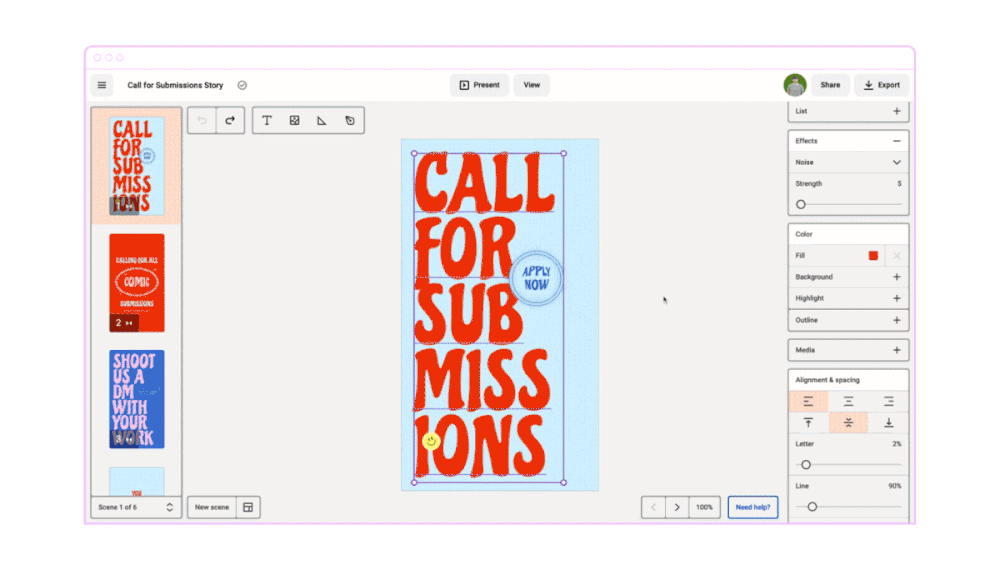Select the light blue scene 4 thumbnail
The width and height of the screenshot is (1000, 570).
(136, 481)
